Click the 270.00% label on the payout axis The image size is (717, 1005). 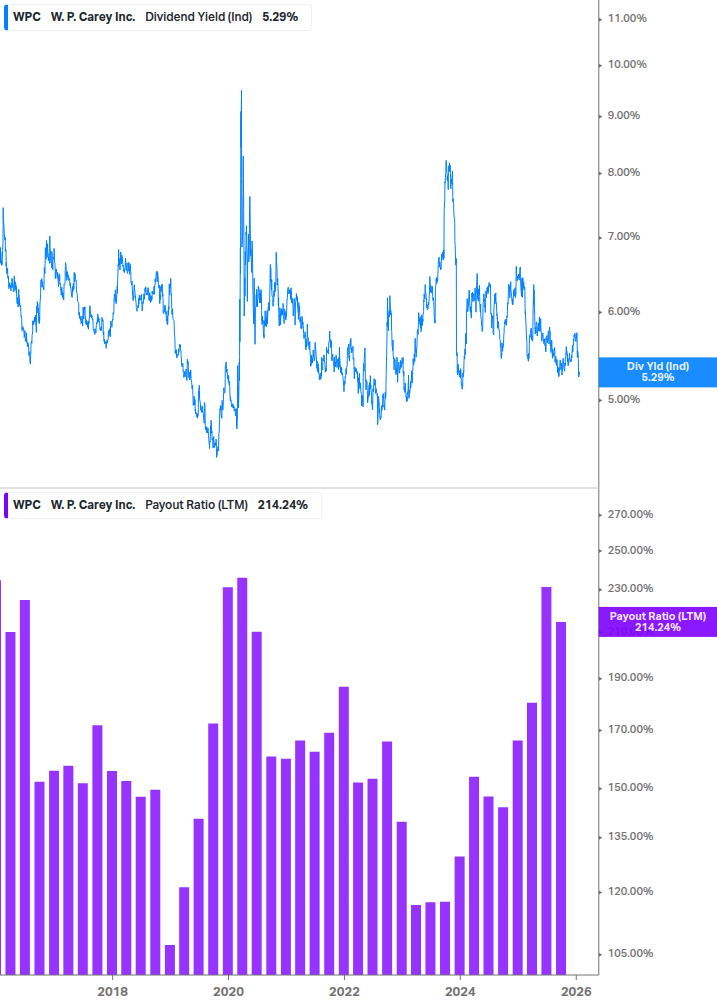631,515
